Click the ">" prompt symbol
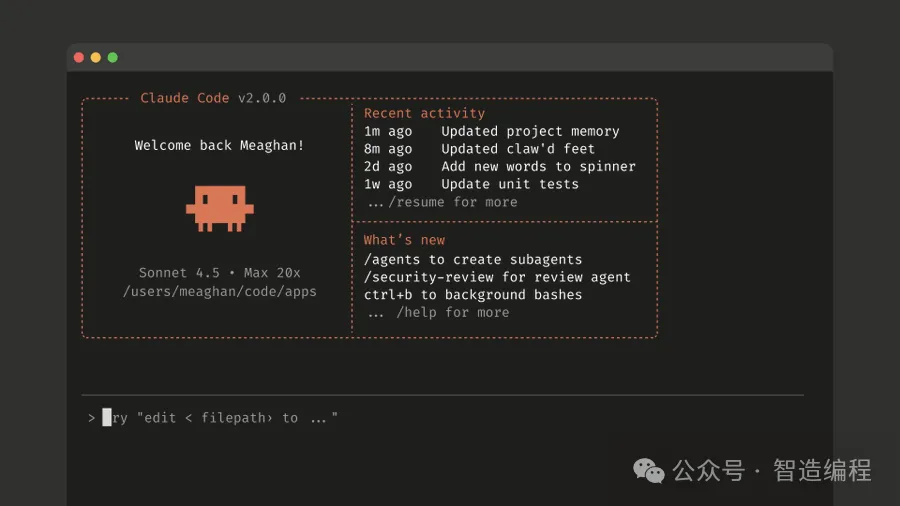900x506 pixels. point(91,418)
